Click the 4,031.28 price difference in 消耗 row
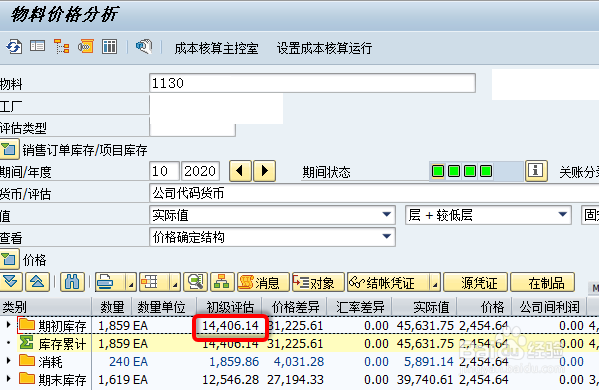This screenshot has height=390, width=599. click(299, 361)
